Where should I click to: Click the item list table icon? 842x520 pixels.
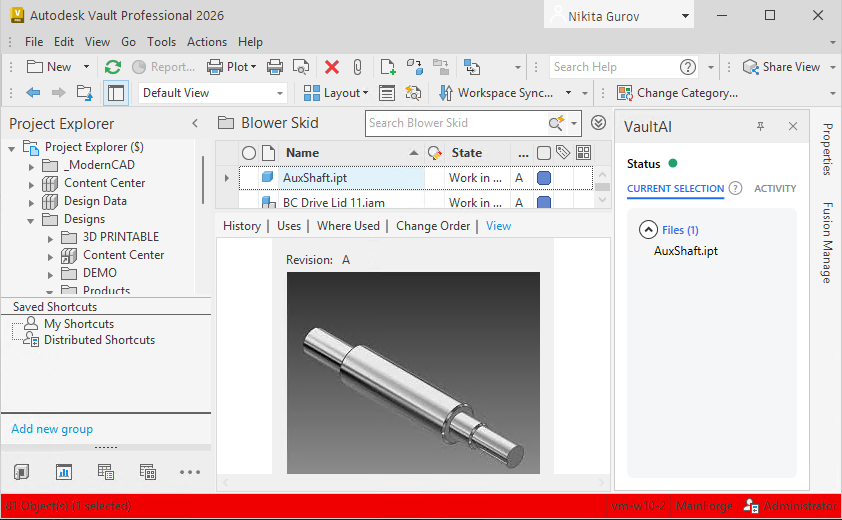[106, 472]
